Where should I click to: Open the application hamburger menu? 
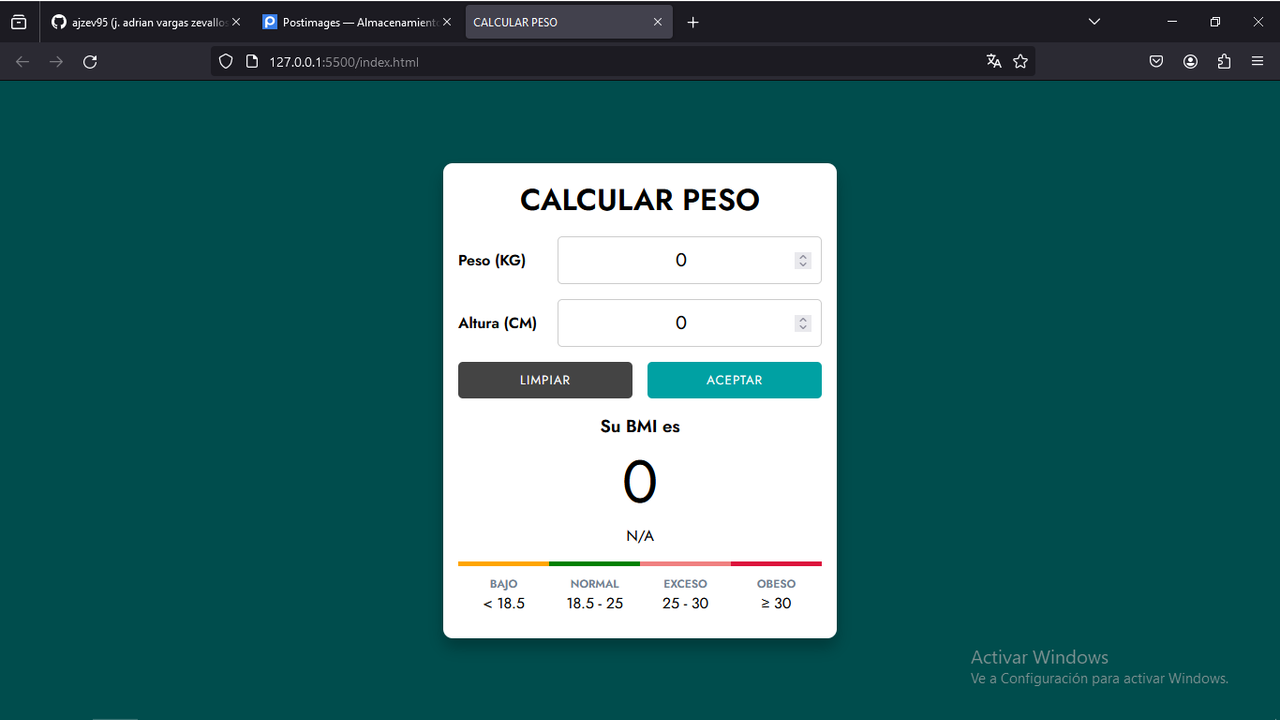coord(1257,61)
